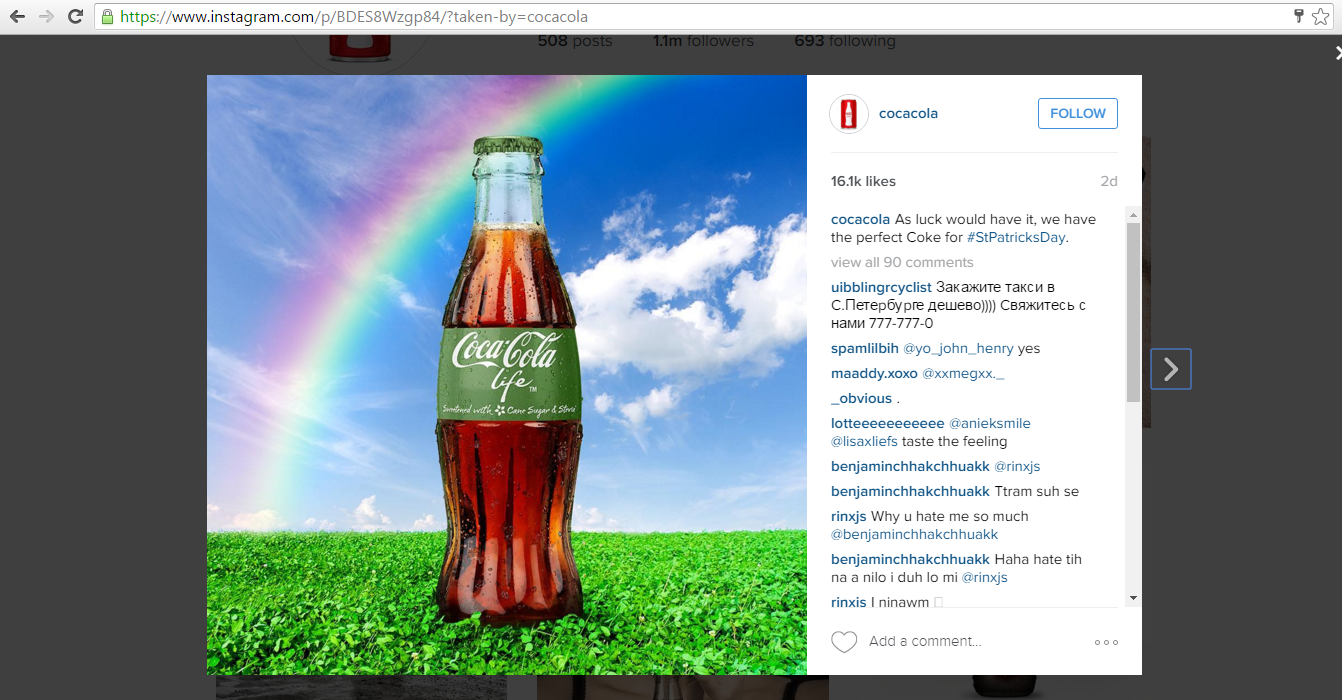Click rinxjs username in the comments
Viewport: 1342px width, 700px height.
[x=848, y=515]
